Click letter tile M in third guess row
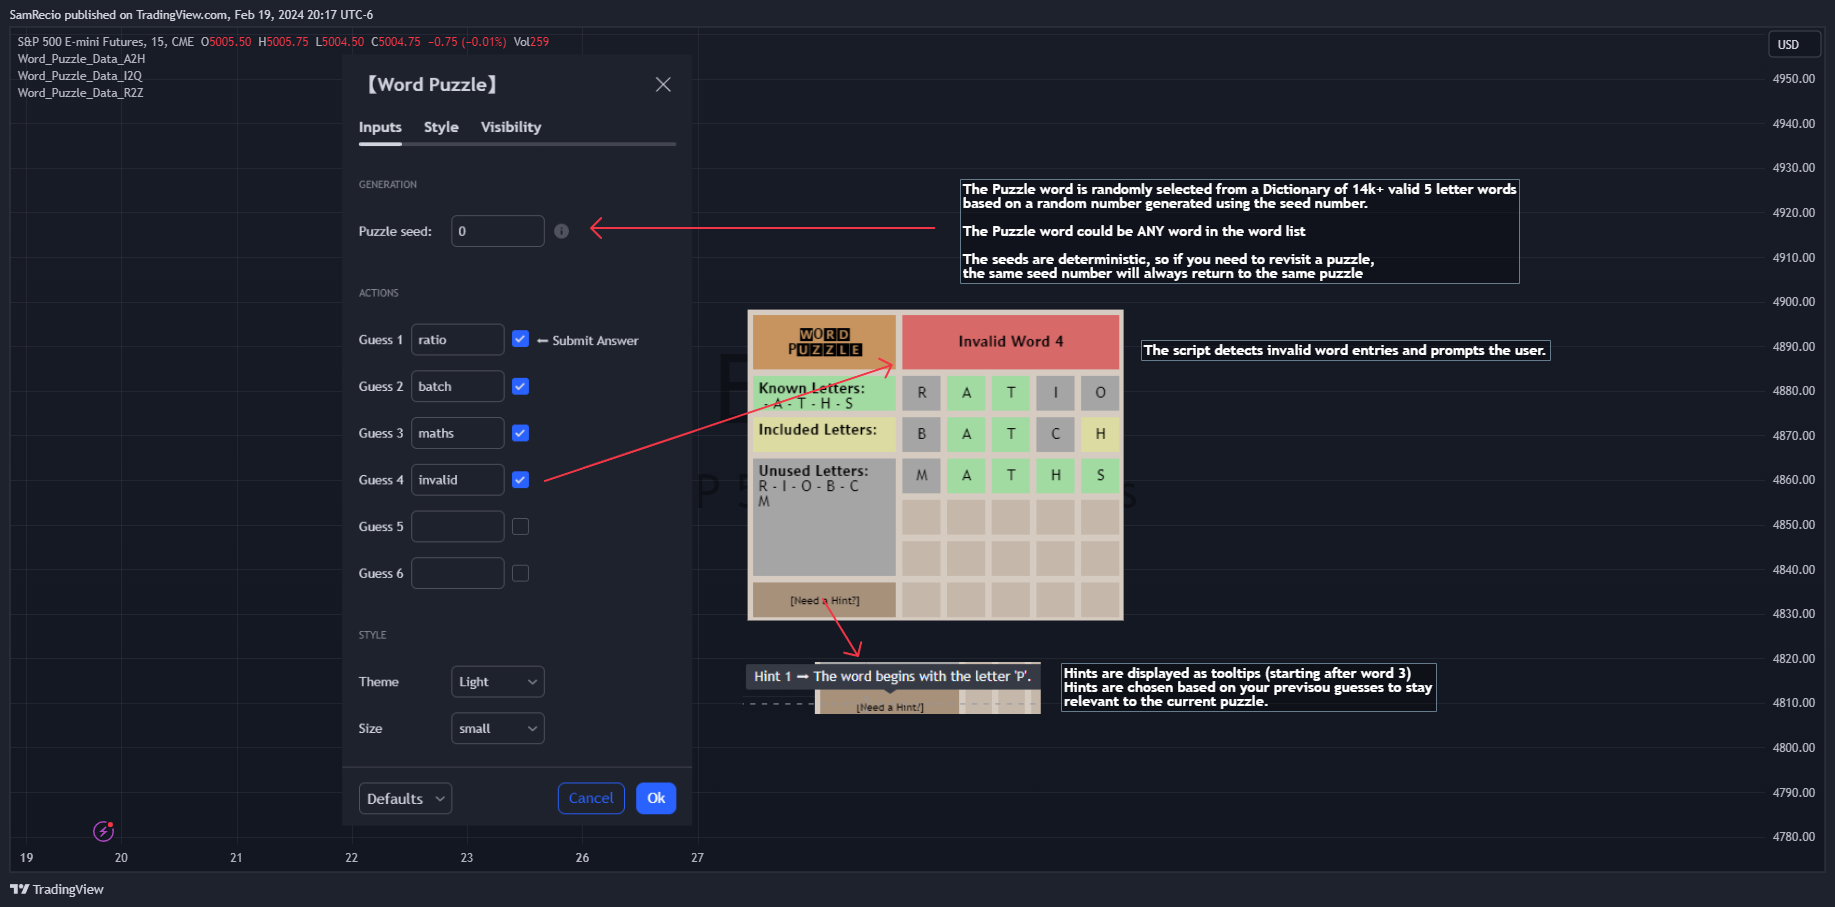This screenshot has height=907, width=1835. [x=922, y=476]
